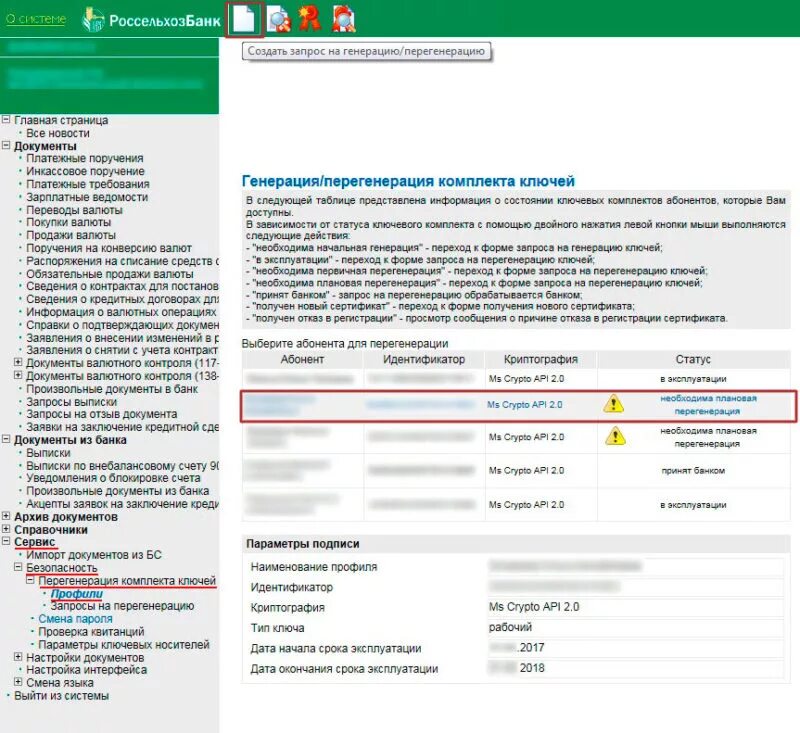Click Выйти из системы
The height and width of the screenshot is (733, 800).
[x=61, y=696]
